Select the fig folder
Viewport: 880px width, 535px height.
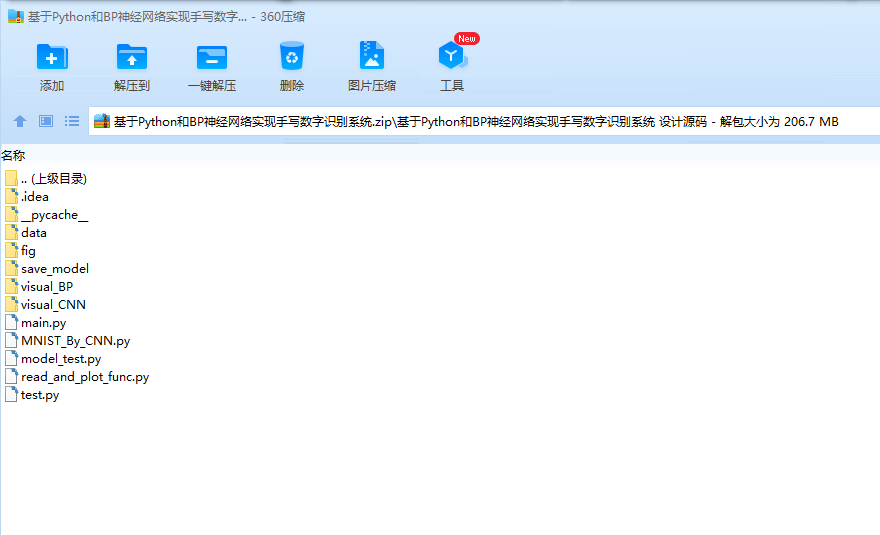tap(20, 250)
